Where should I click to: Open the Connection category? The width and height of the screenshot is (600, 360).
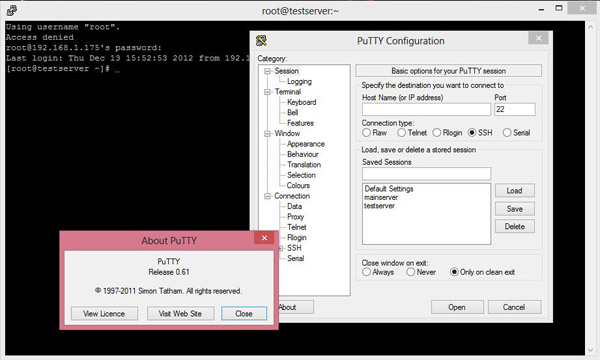[292, 196]
